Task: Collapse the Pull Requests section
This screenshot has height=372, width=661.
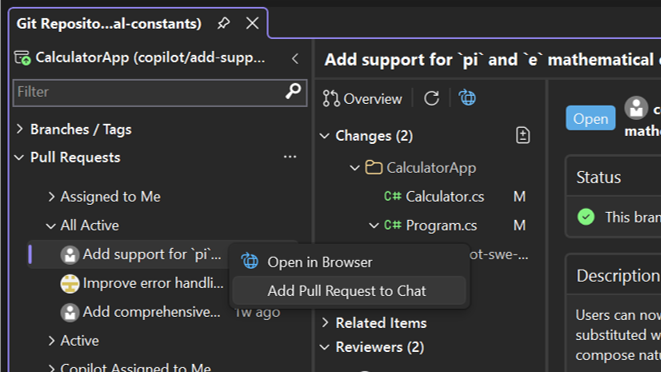Action: click(19, 157)
